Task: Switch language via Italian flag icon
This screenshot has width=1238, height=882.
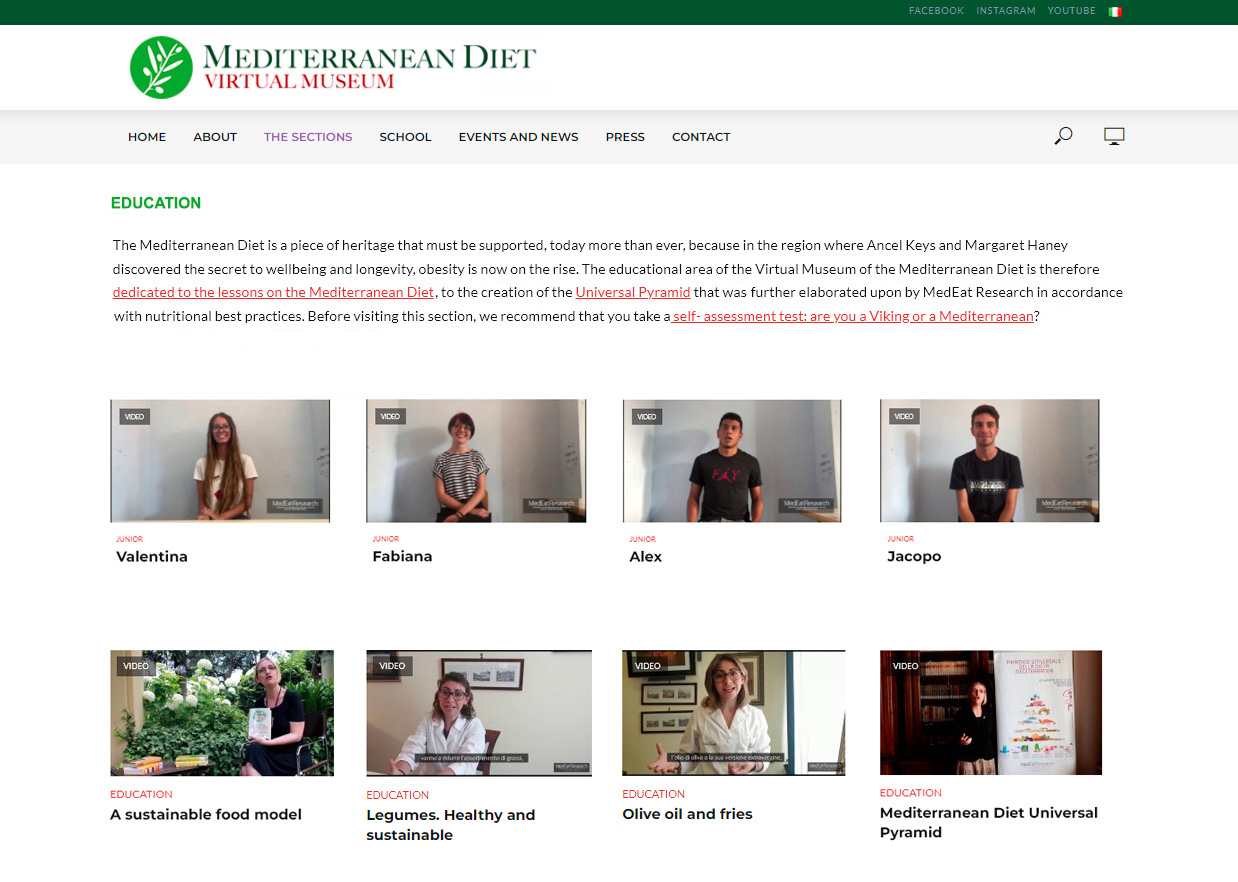Action: [x=1115, y=12]
